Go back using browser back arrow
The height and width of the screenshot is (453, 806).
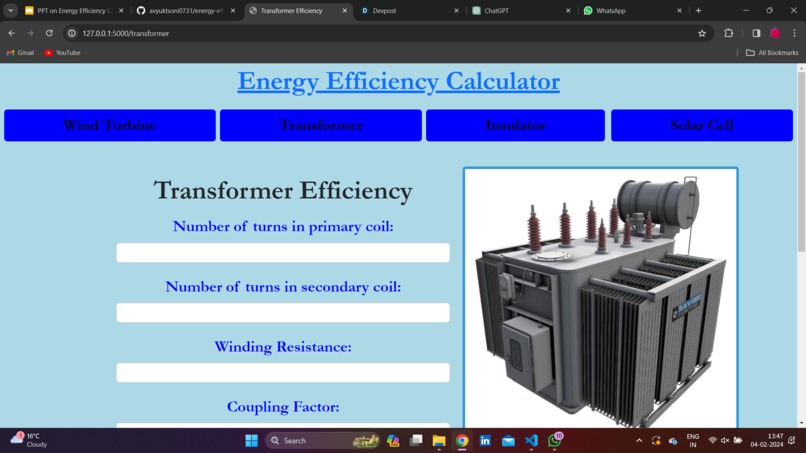coord(11,33)
